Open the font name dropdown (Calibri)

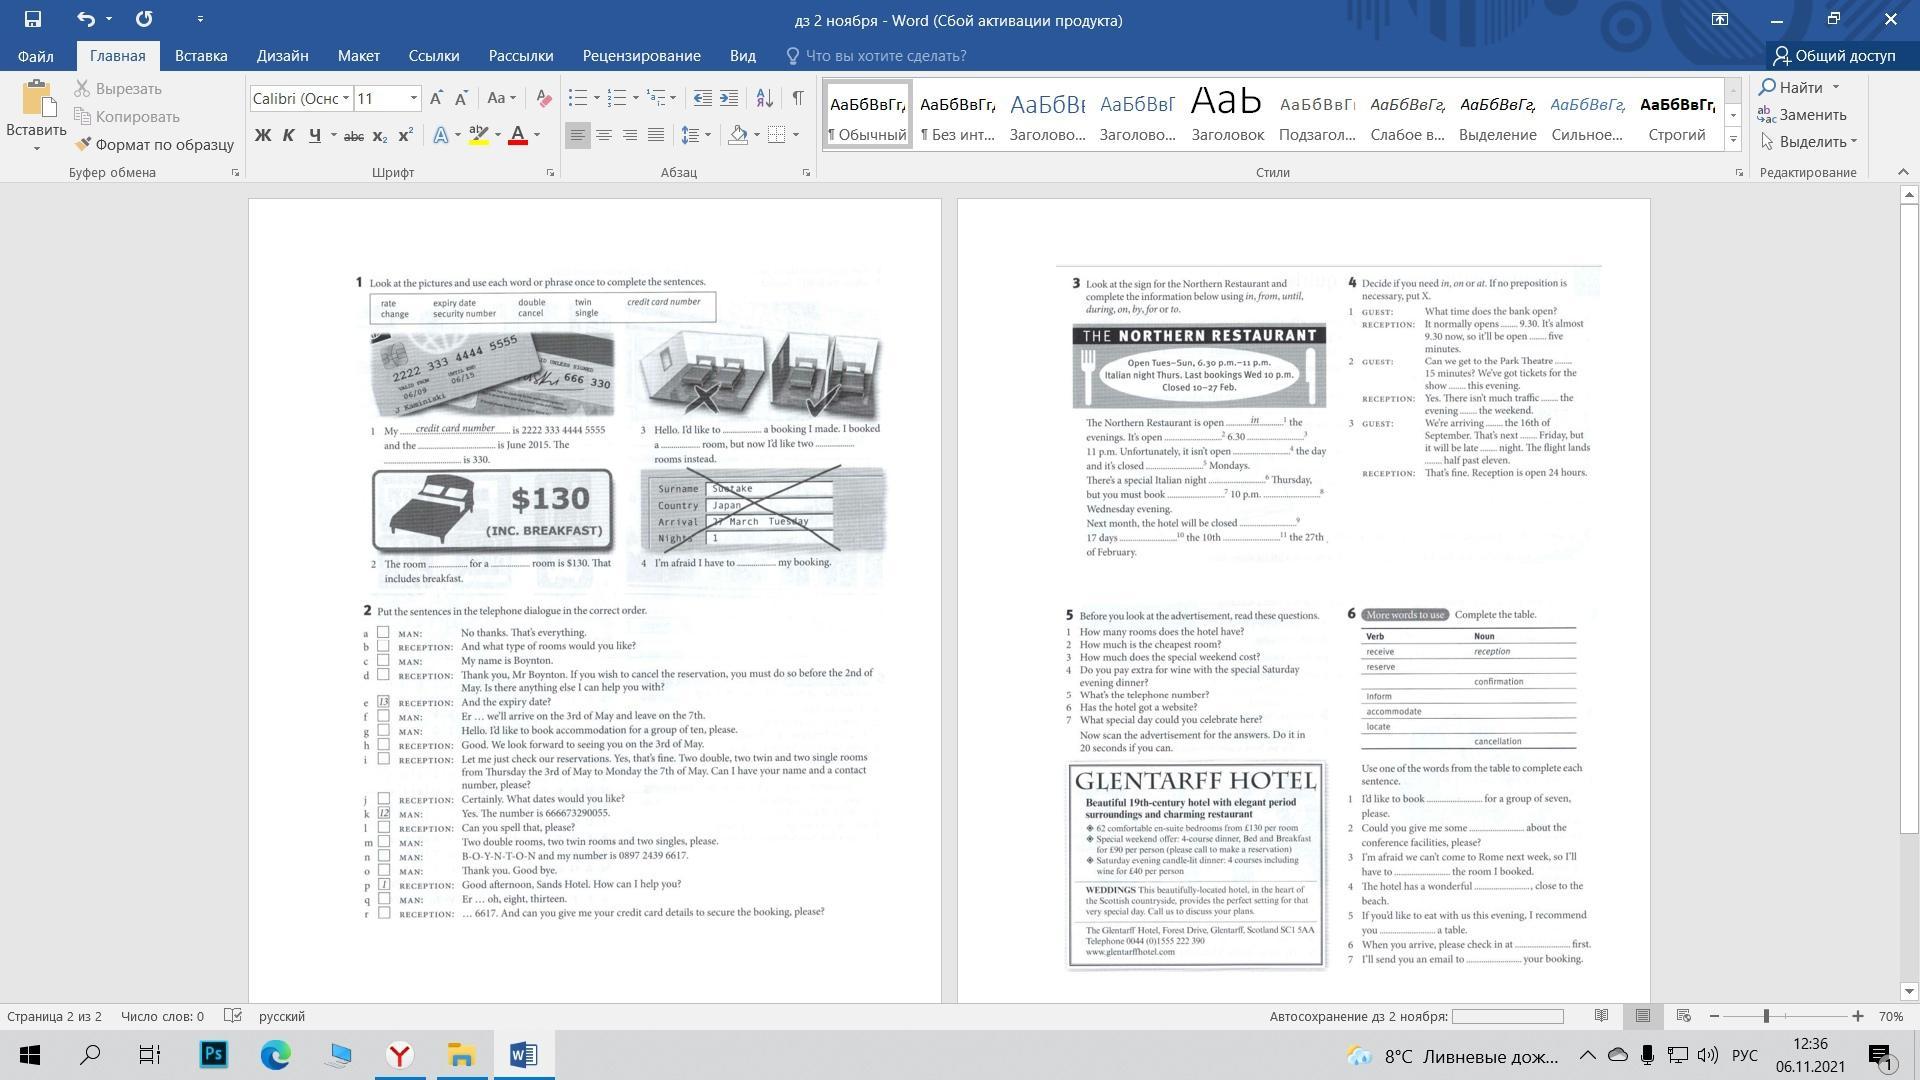click(x=346, y=98)
